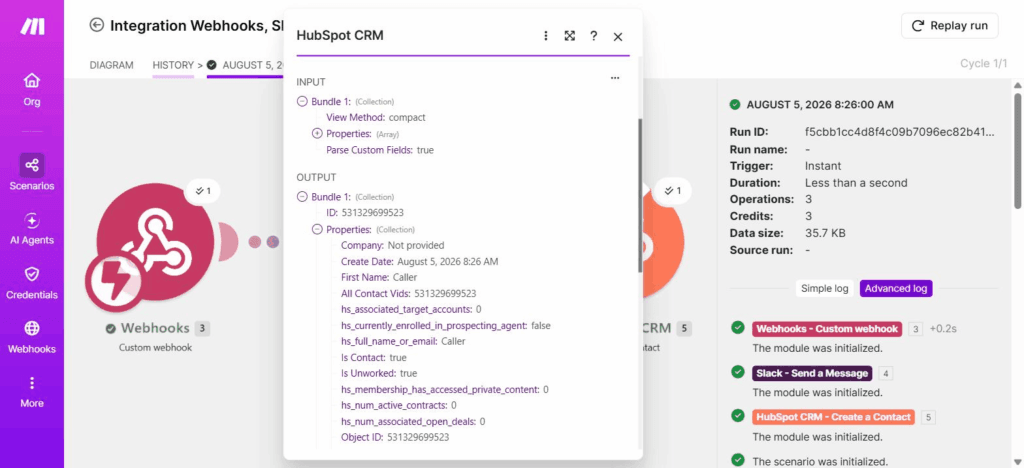This screenshot has height=468, width=1024.
Task: Select the truncated Run ID value
Action: click(899, 132)
